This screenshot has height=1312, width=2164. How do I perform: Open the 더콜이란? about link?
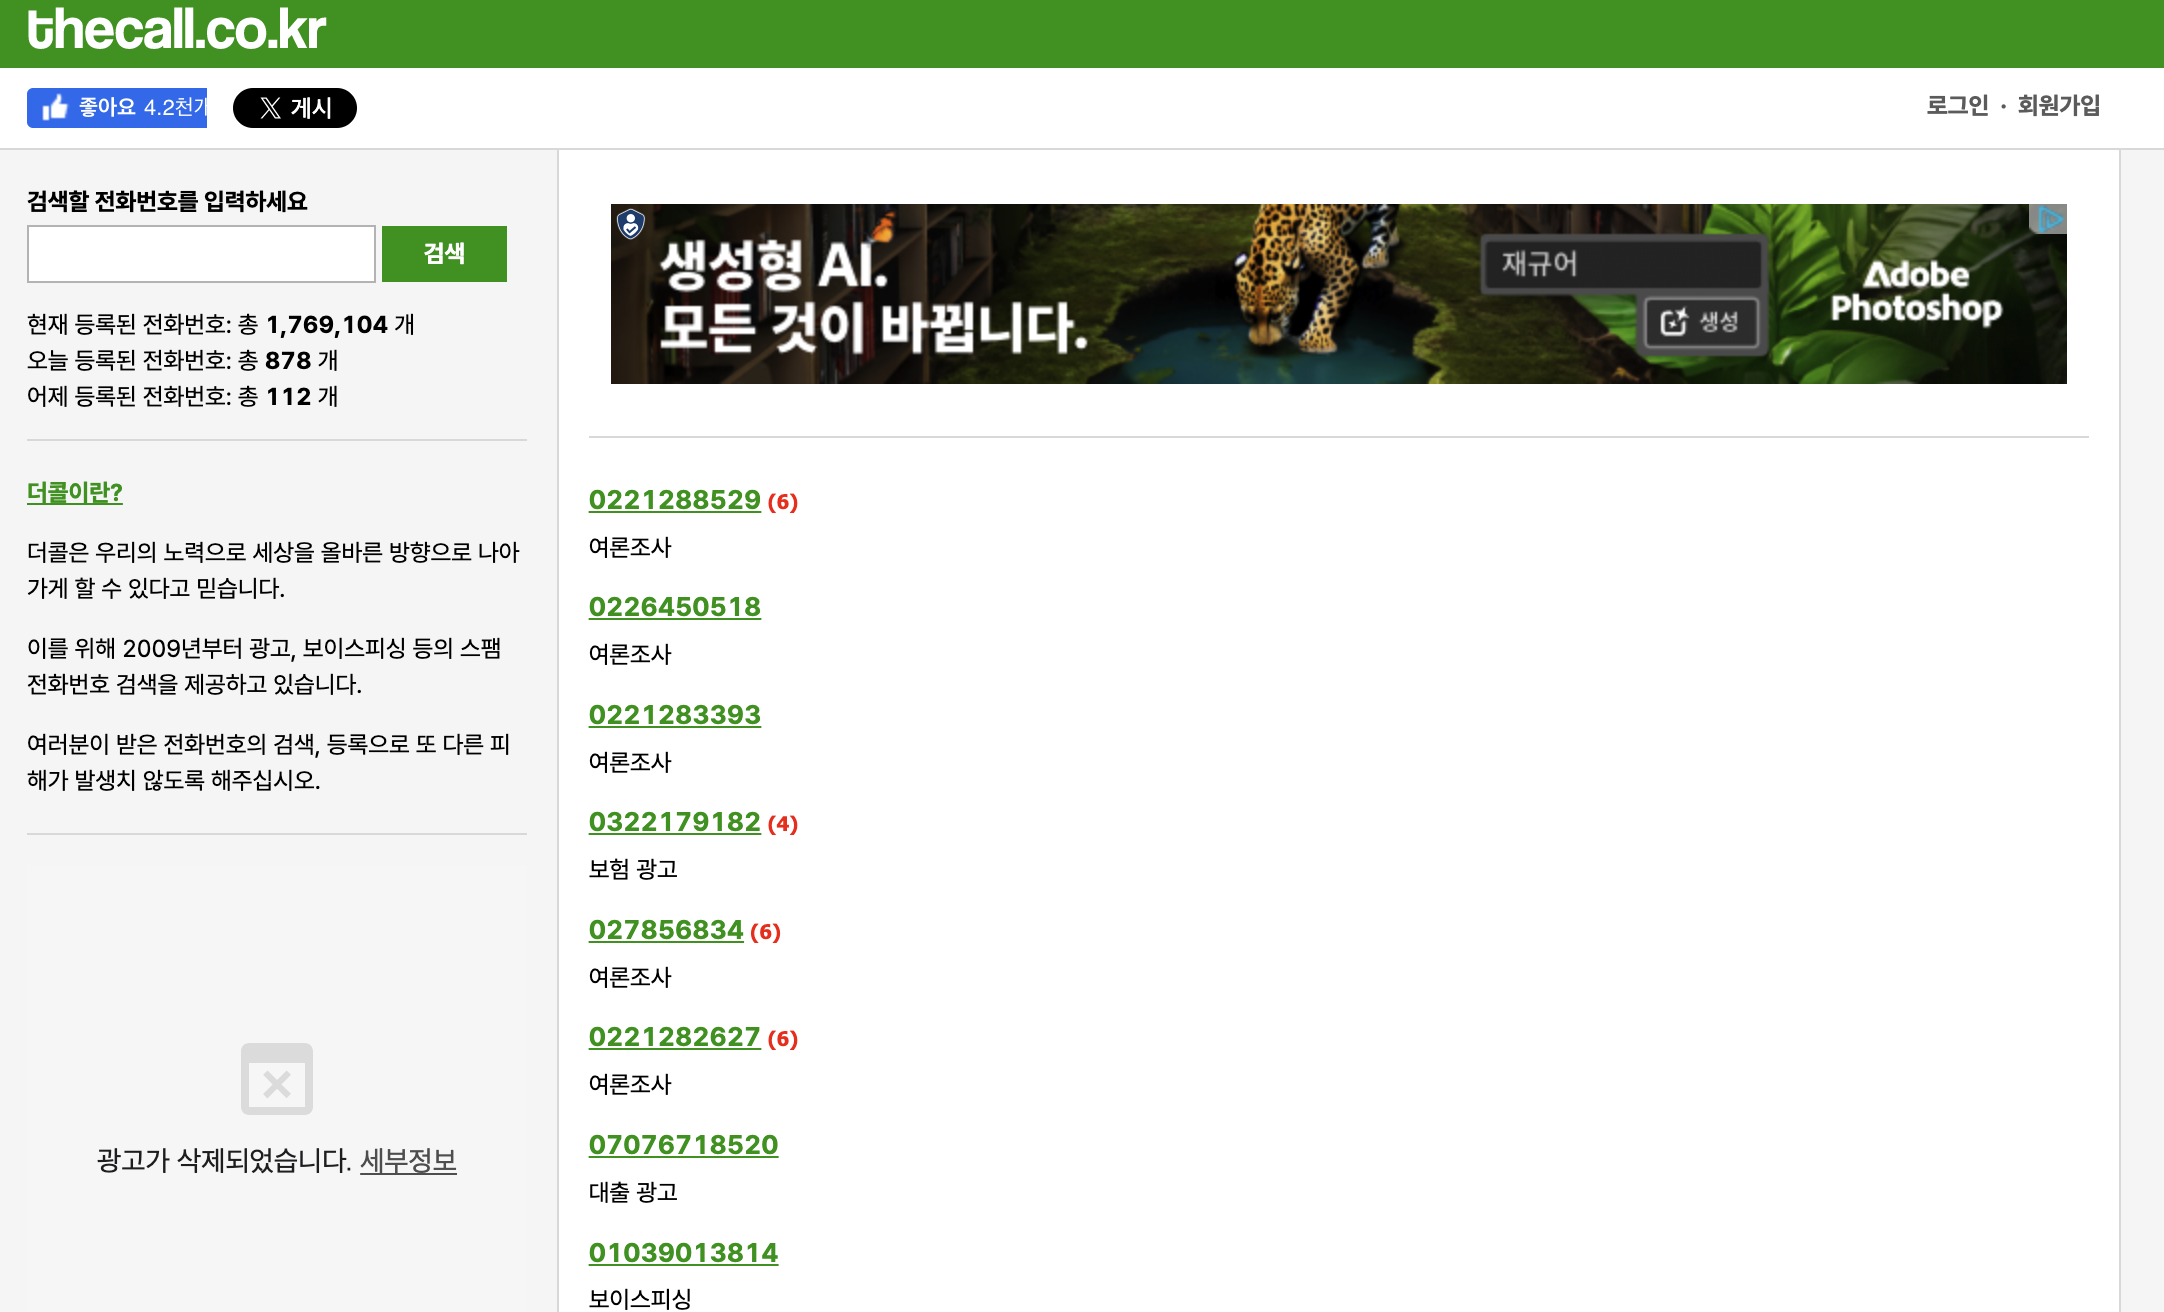click(x=75, y=493)
